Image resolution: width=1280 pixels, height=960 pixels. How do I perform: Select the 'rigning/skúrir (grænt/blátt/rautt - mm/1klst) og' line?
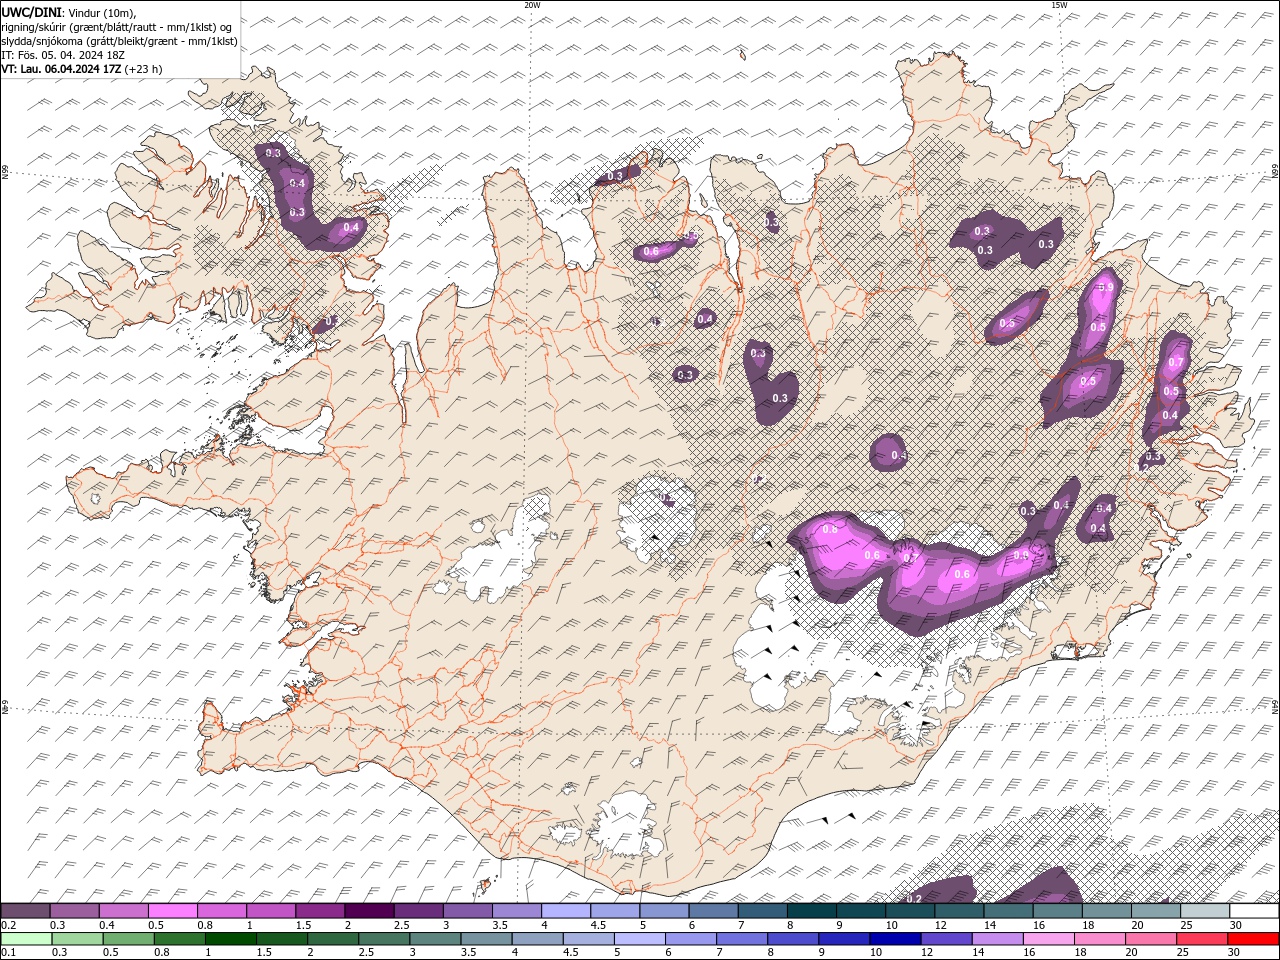(x=117, y=26)
